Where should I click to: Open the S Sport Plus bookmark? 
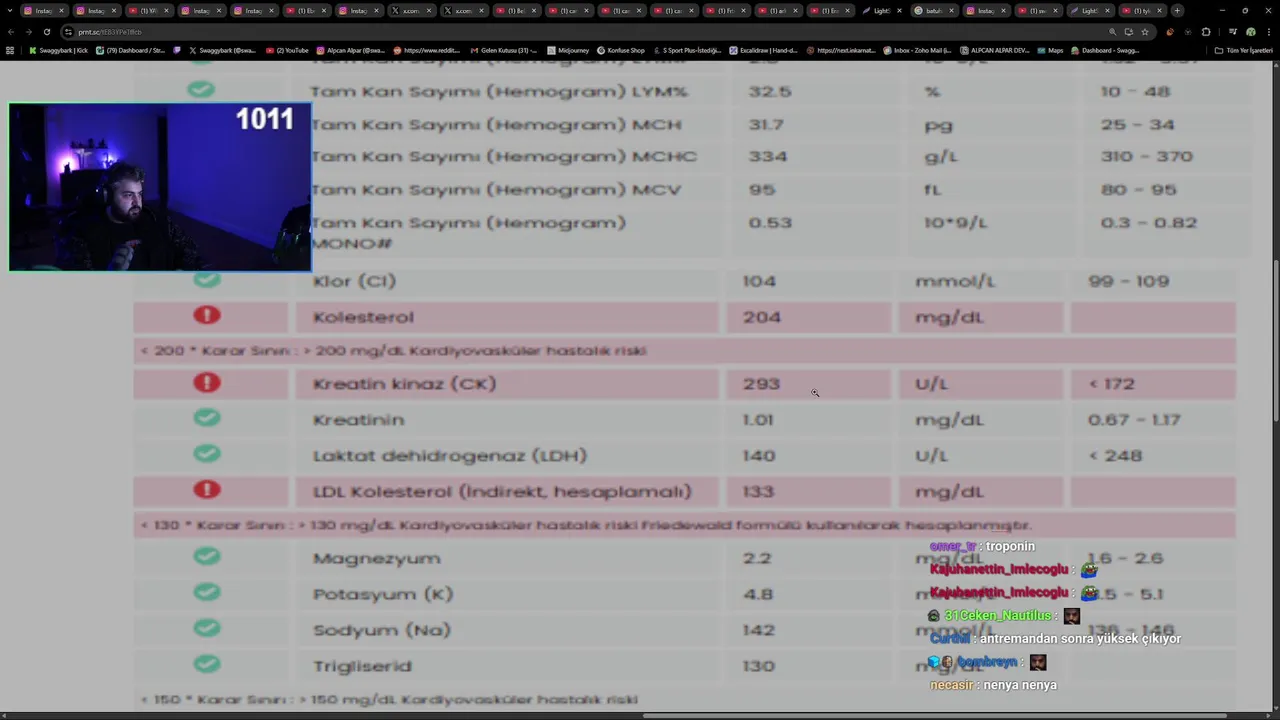pyautogui.click(x=687, y=50)
